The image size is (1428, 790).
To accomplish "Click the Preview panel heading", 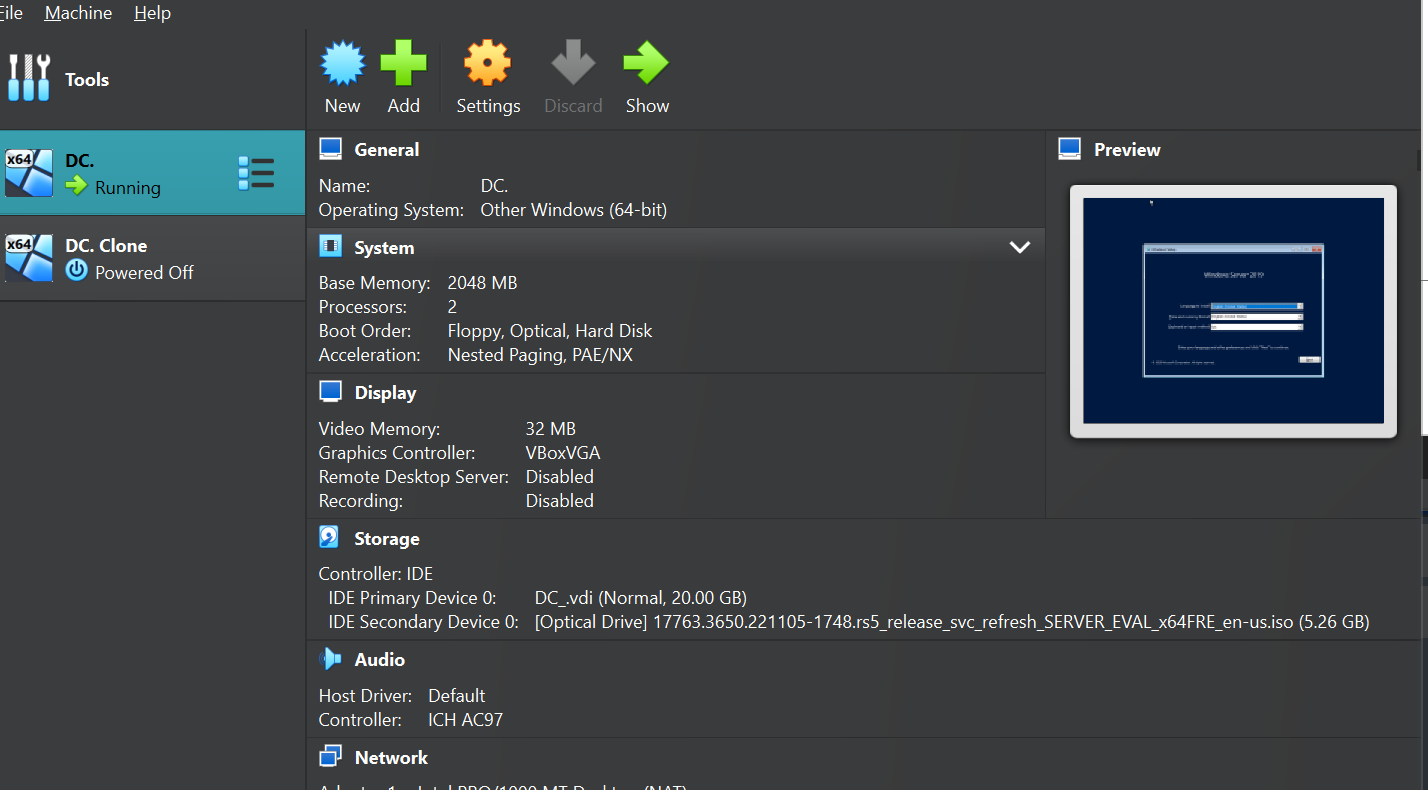I will pyautogui.click(x=1127, y=150).
